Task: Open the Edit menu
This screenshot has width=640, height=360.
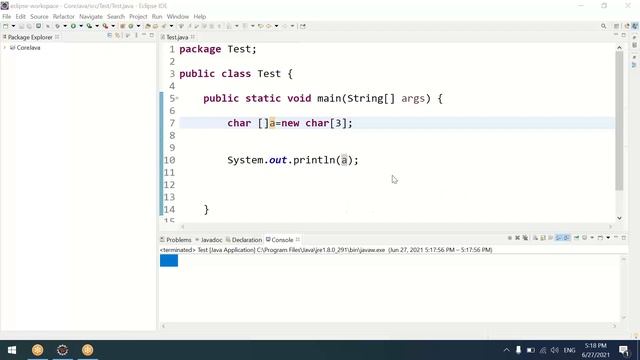Action: pos(20,17)
